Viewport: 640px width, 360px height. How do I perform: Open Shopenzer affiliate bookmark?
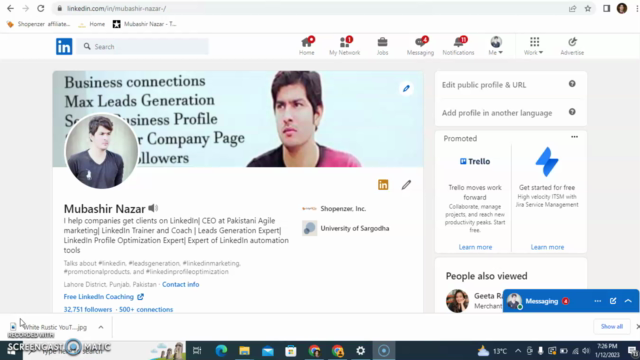tap(38, 24)
